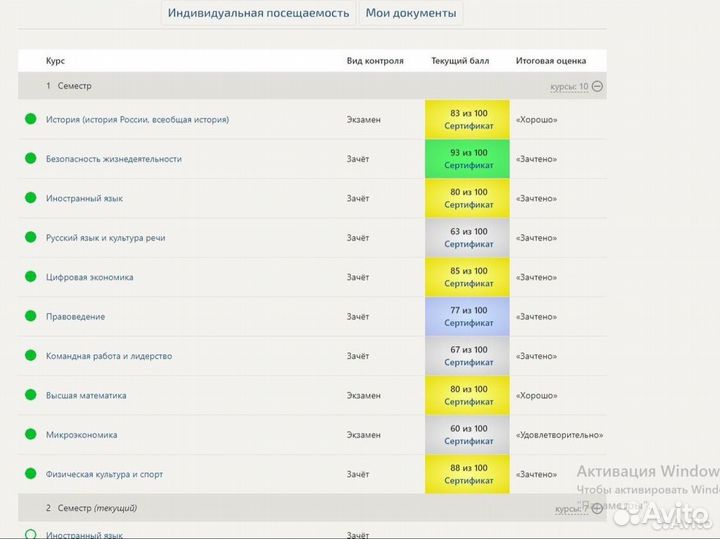The image size is (720, 539).
Task: Click the Текущий балл column header
Action: (x=460, y=61)
